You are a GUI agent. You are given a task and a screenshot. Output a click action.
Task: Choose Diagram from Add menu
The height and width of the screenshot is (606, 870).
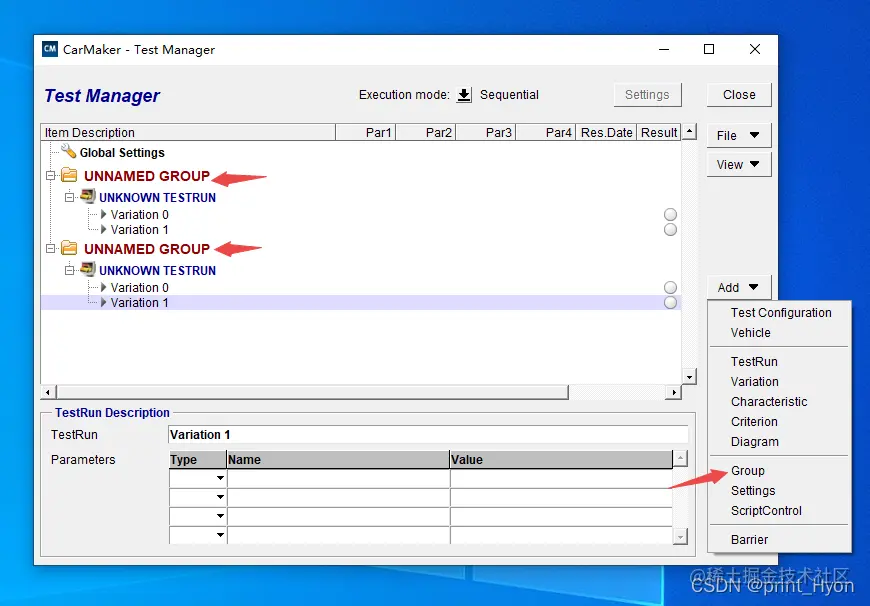click(x=755, y=442)
